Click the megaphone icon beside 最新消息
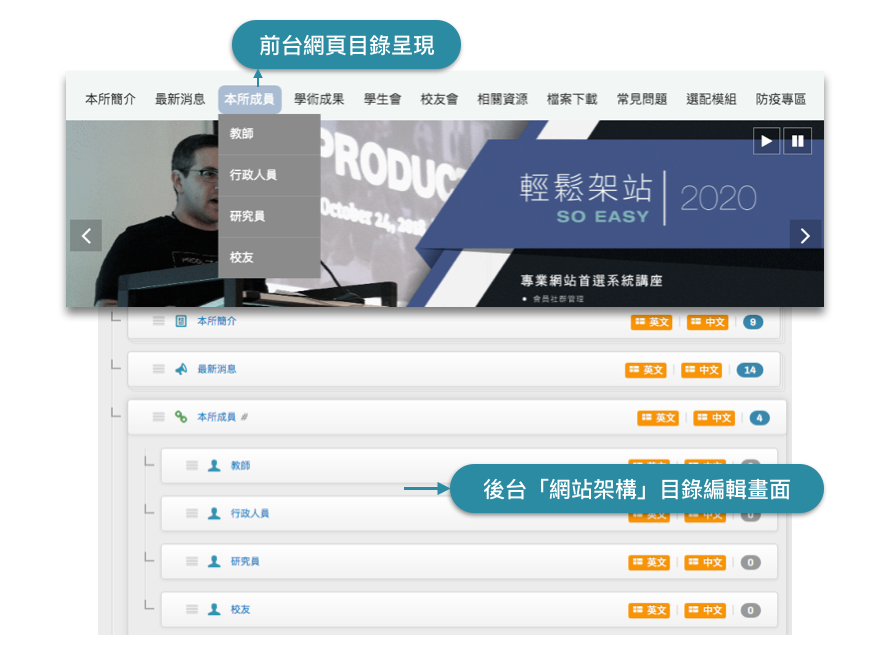The width and height of the screenshot is (888, 662). click(181, 369)
